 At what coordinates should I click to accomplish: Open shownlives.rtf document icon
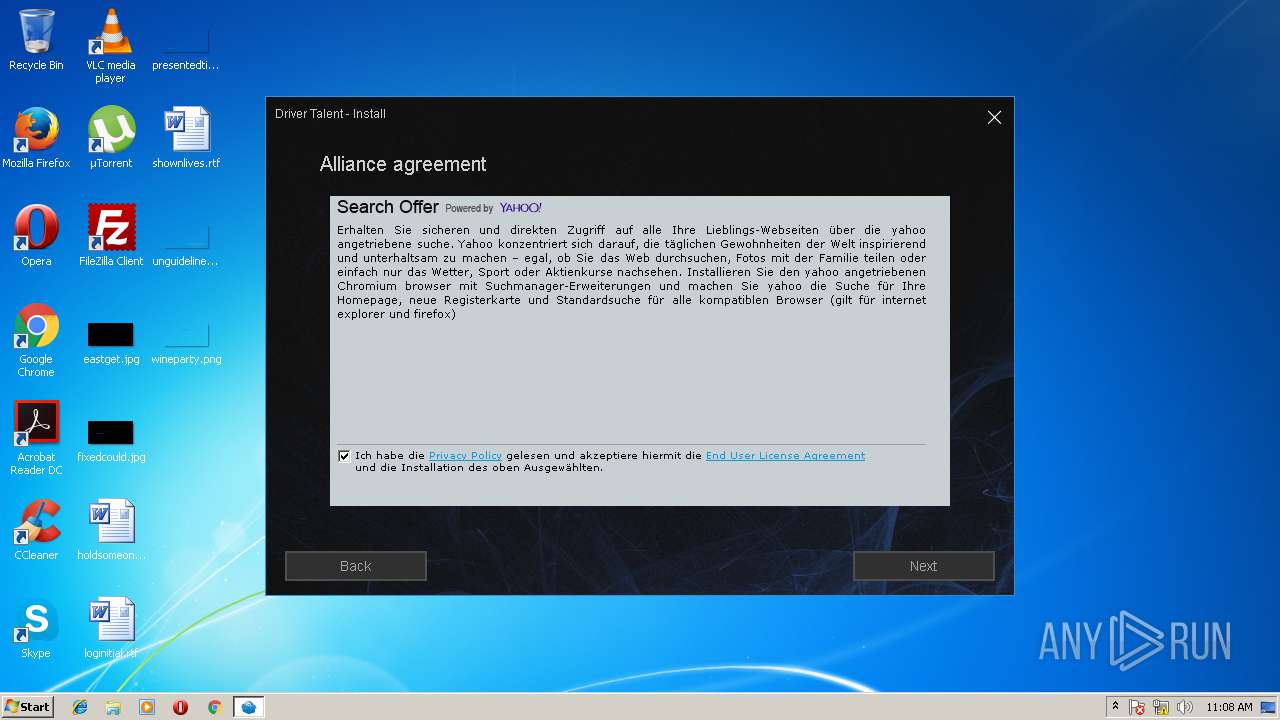(x=186, y=138)
